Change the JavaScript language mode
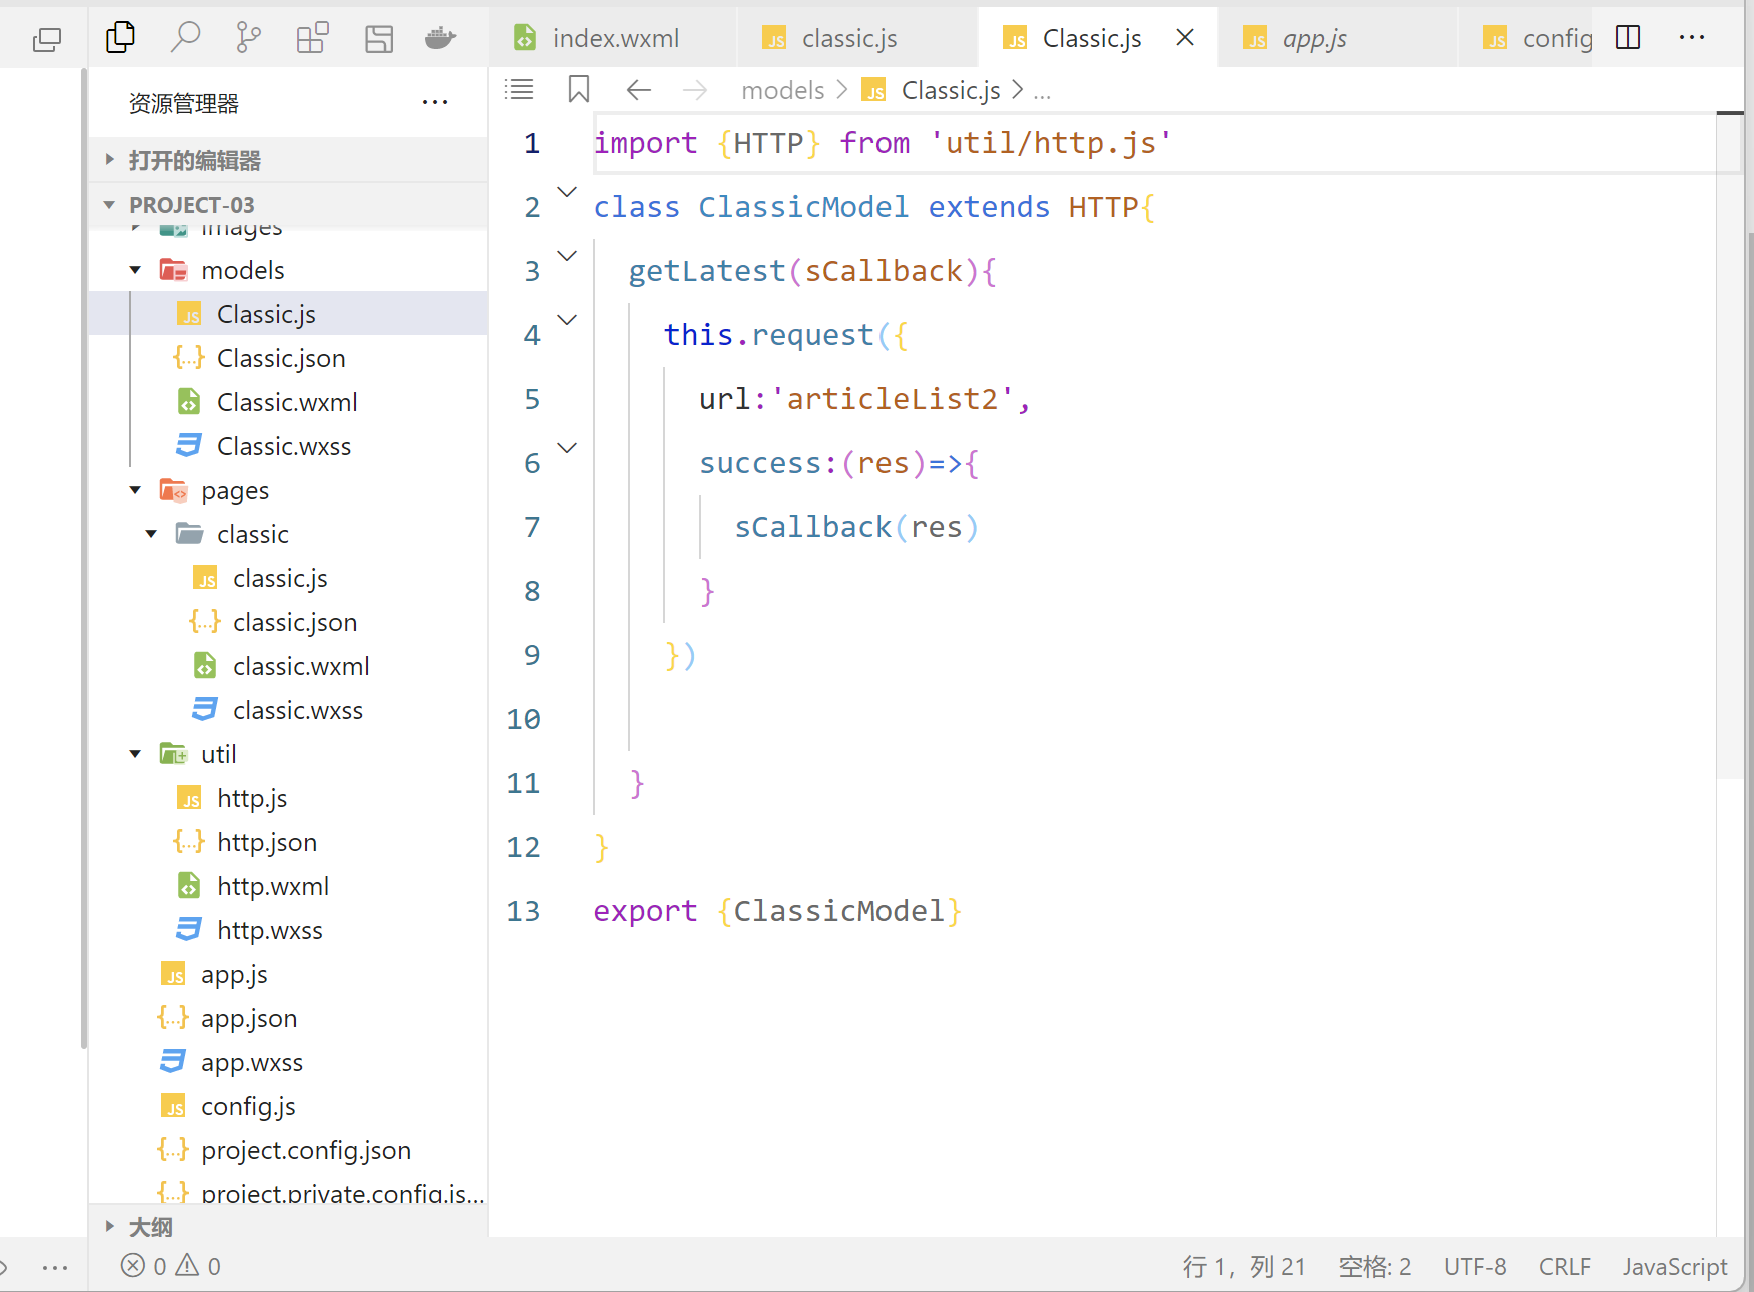This screenshot has width=1754, height=1292. point(1674,1267)
